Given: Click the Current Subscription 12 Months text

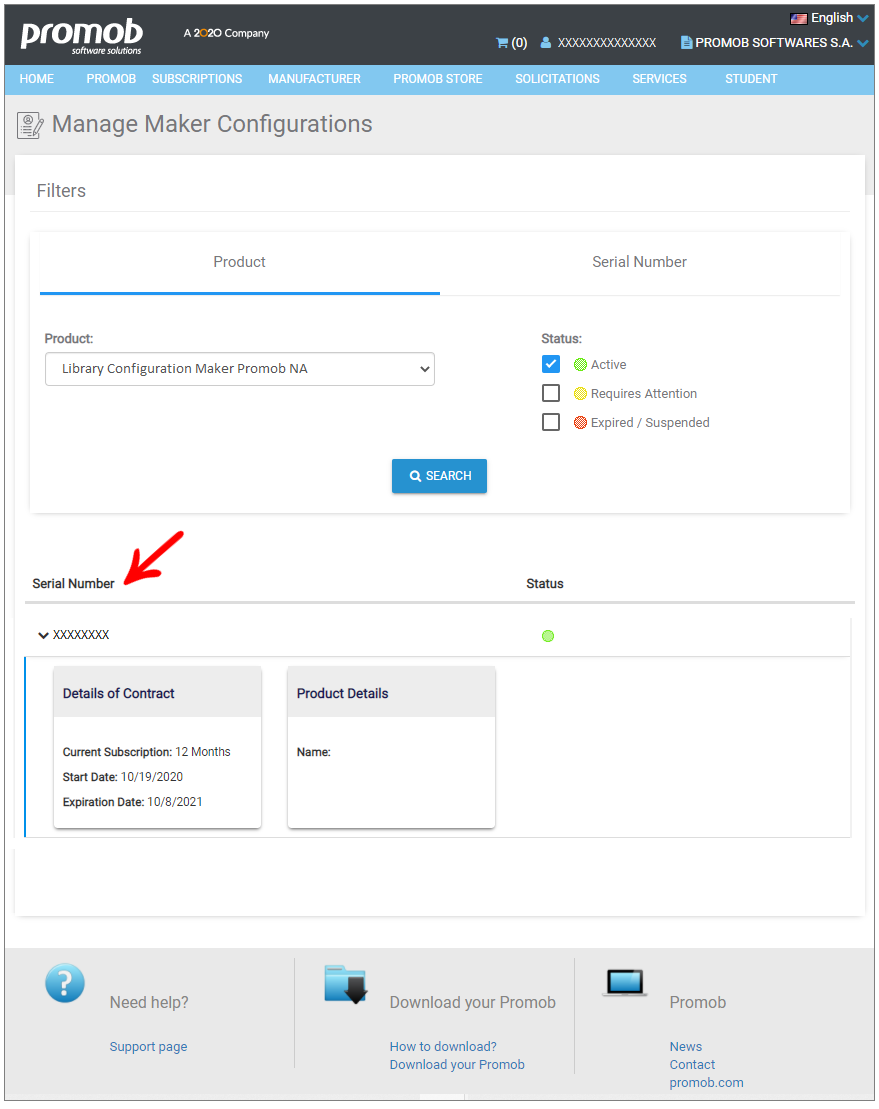Looking at the screenshot, I should (146, 753).
